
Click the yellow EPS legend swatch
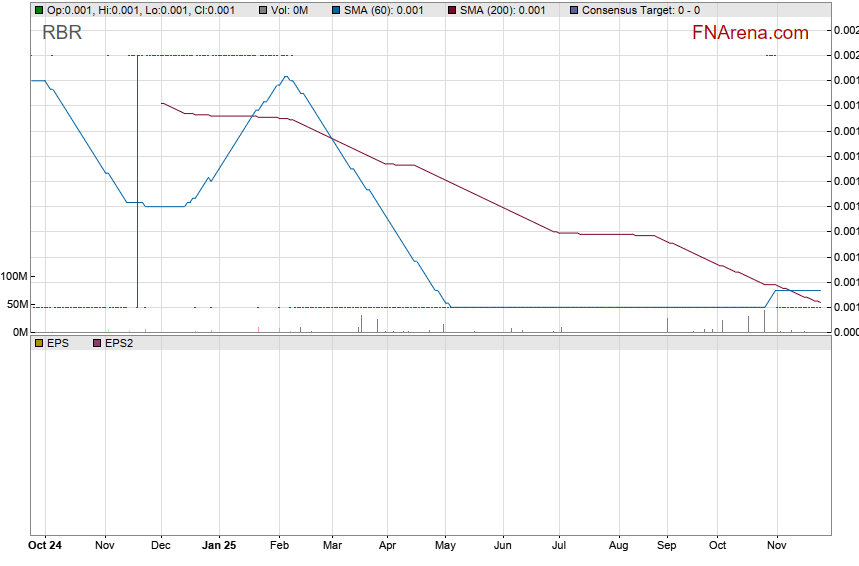38,343
